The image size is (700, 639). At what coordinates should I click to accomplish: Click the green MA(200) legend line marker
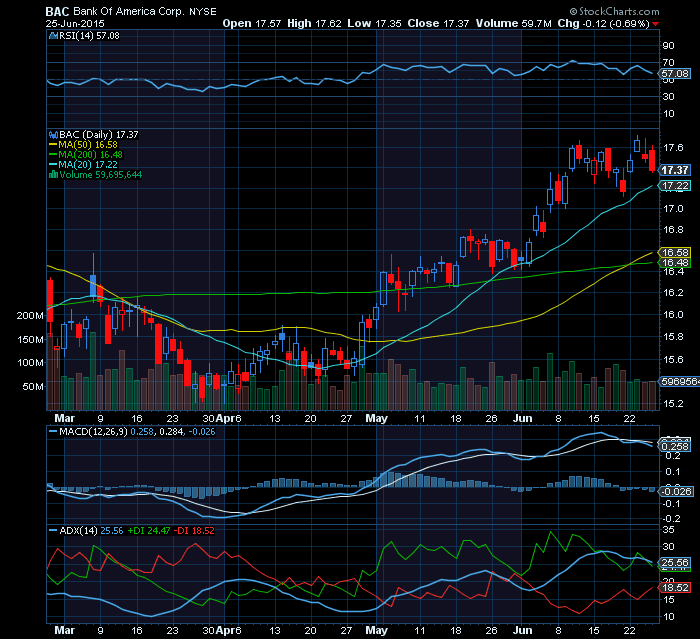coord(53,155)
